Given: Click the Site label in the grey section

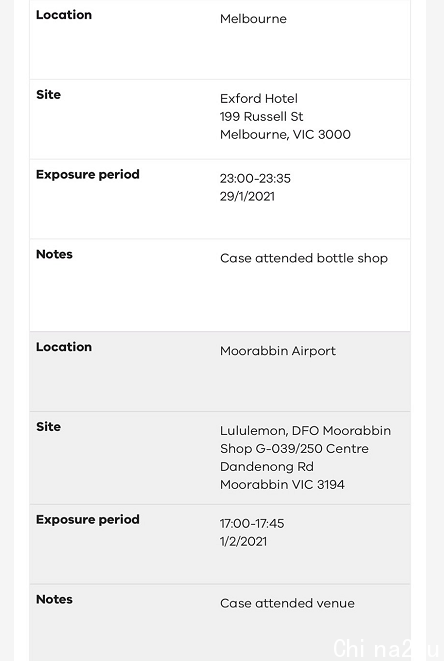Looking at the screenshot, I should click(48, 427).
